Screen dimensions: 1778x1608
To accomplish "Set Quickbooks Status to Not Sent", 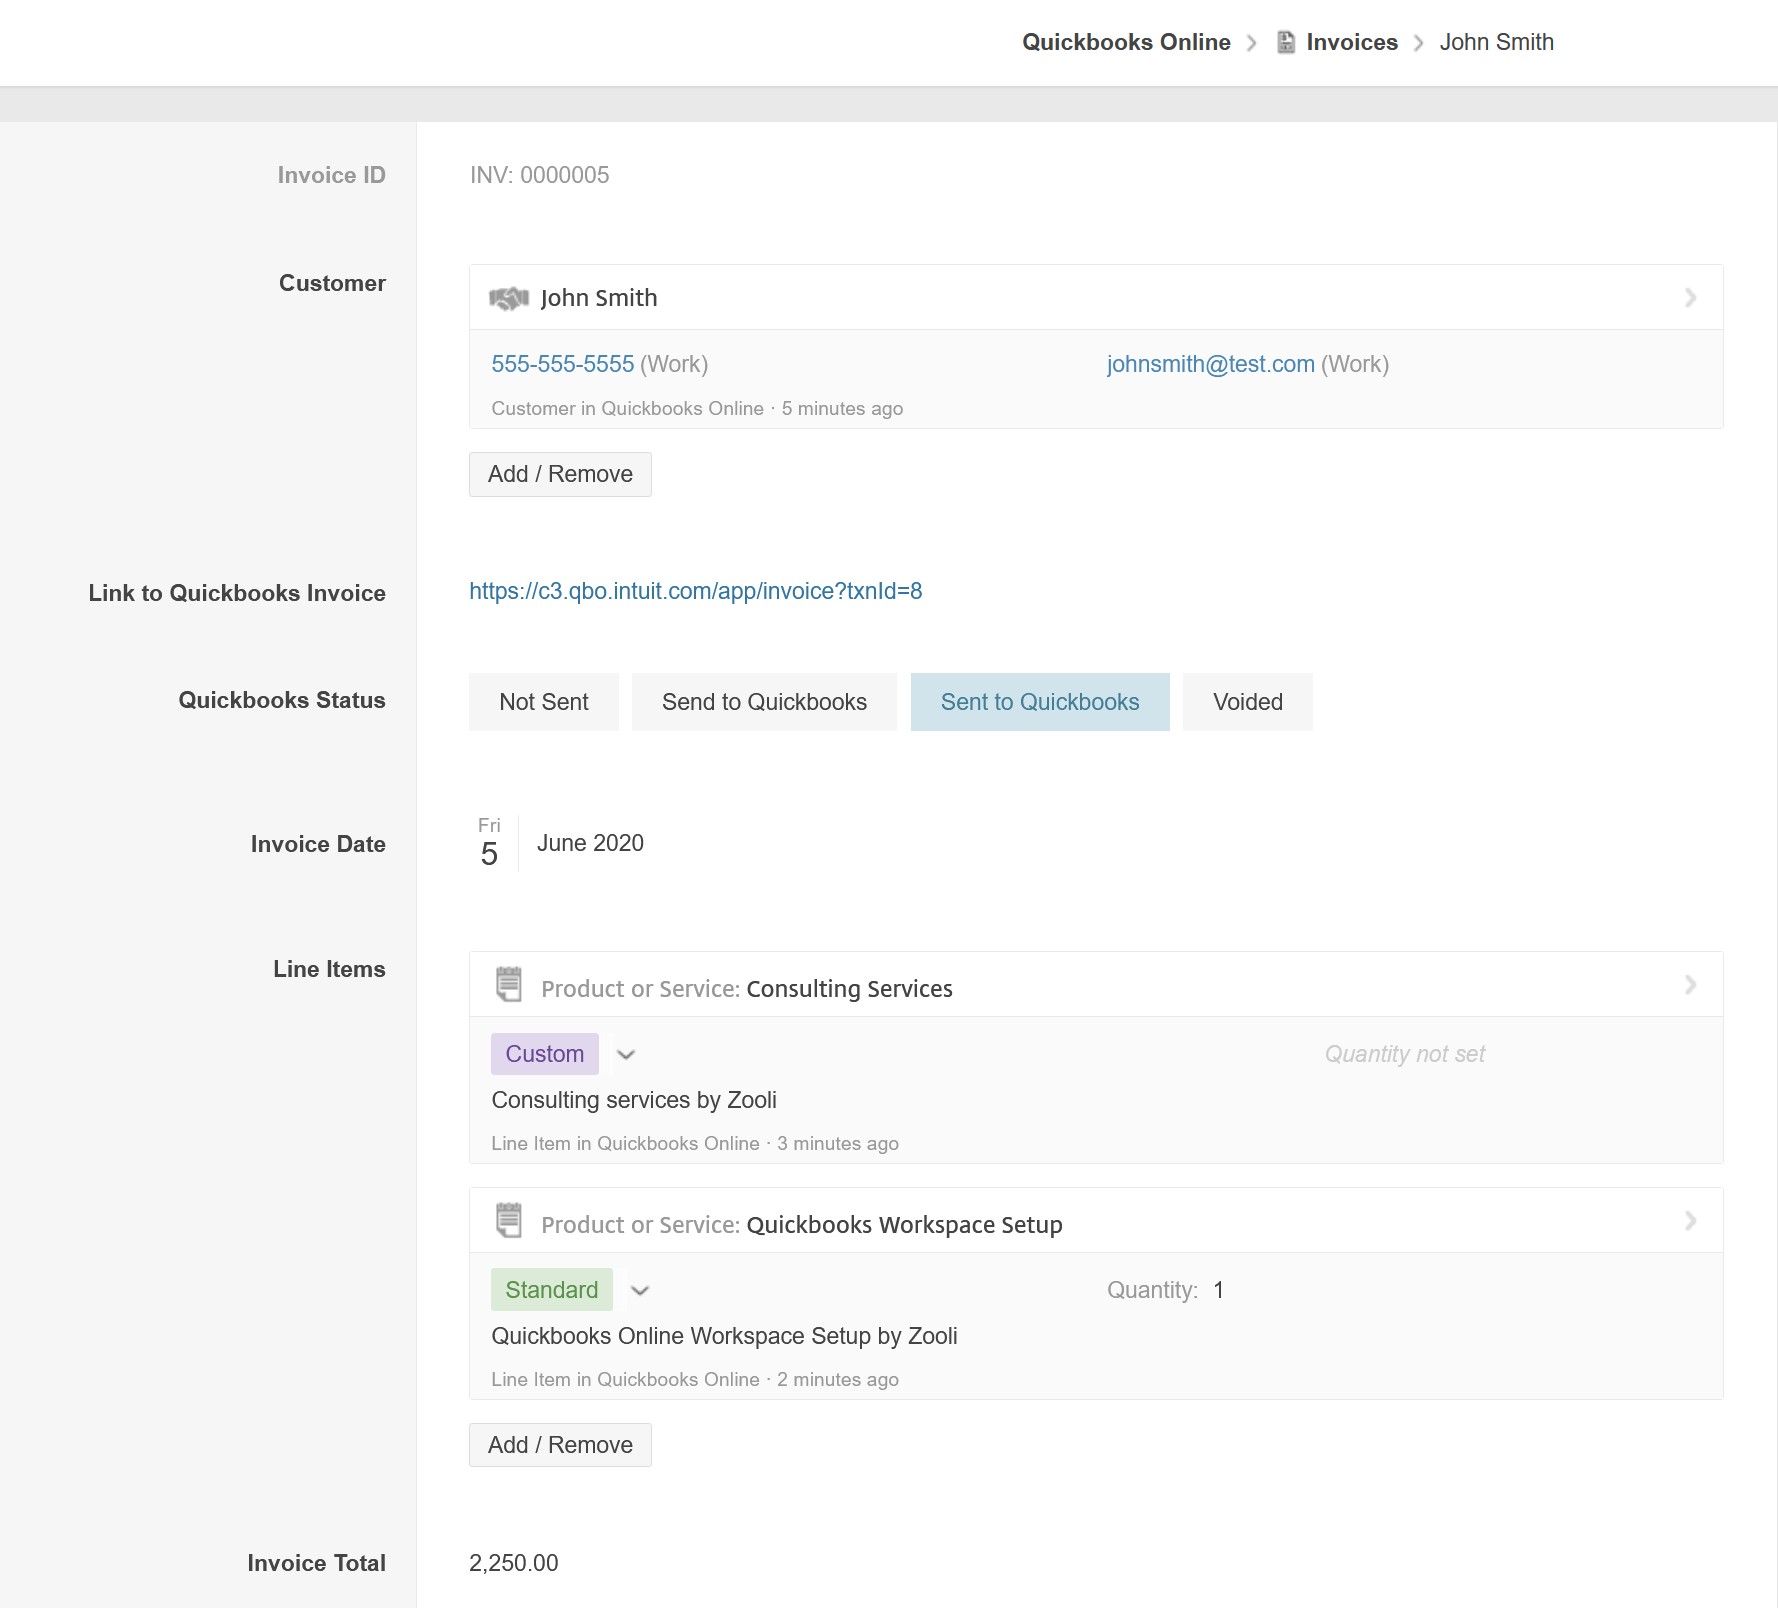I will (x=543, y=702).
